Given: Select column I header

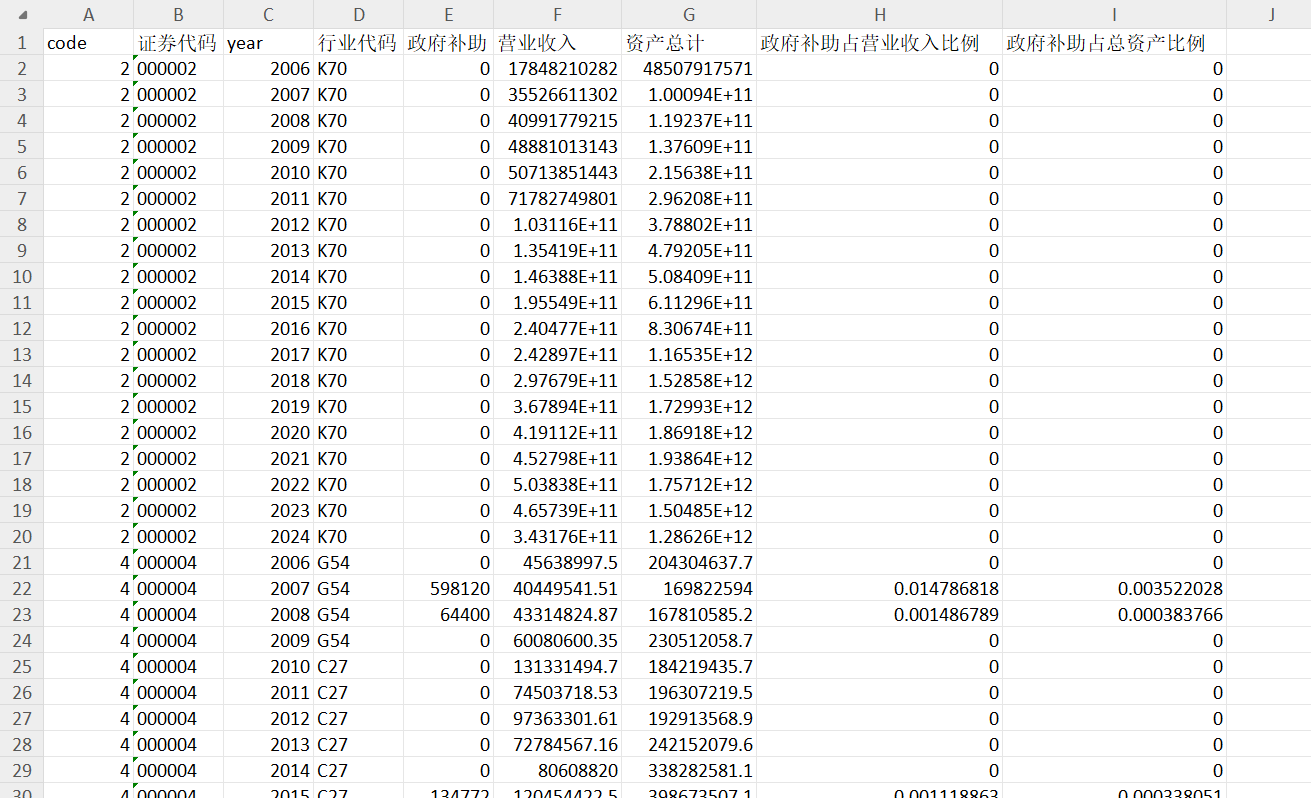Looking at the screenshot, I should click(x=1115, y=15).
